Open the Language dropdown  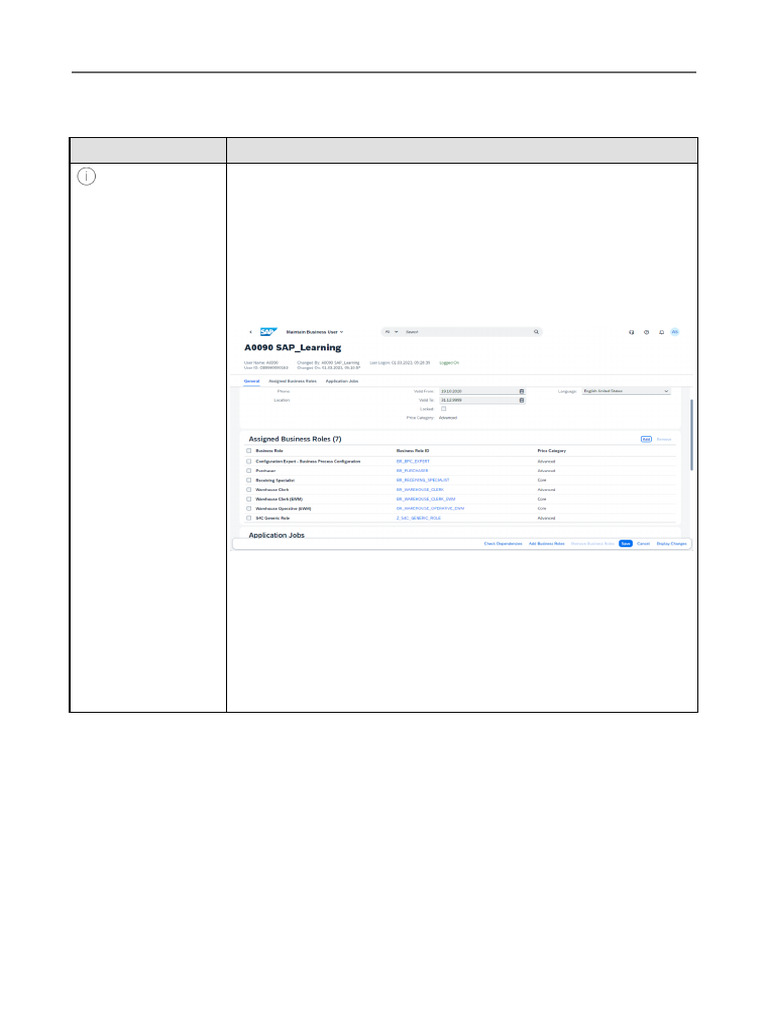click(626, 391)
